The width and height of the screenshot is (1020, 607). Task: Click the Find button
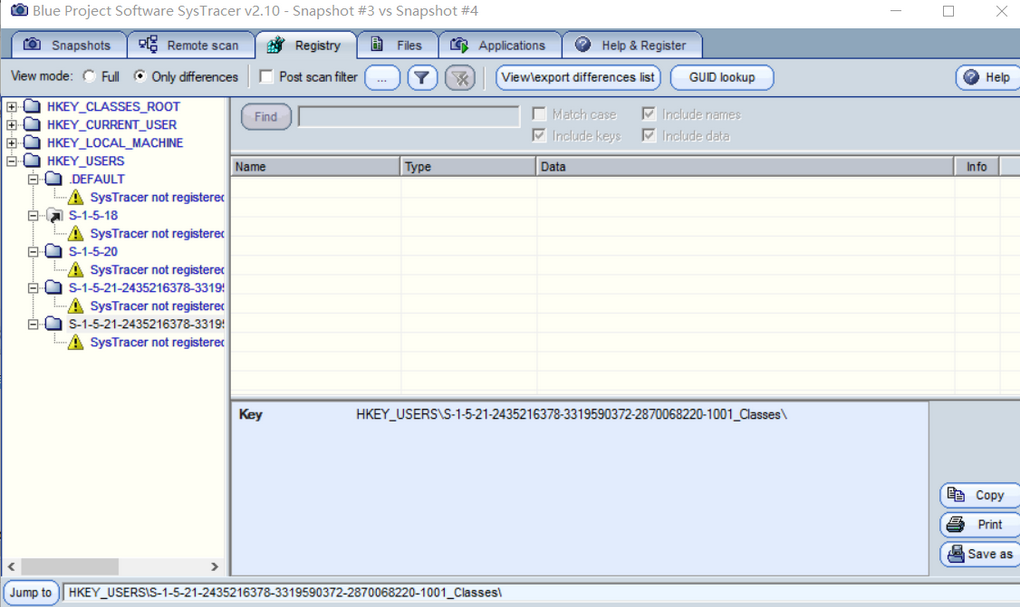(x=266, y=116)
